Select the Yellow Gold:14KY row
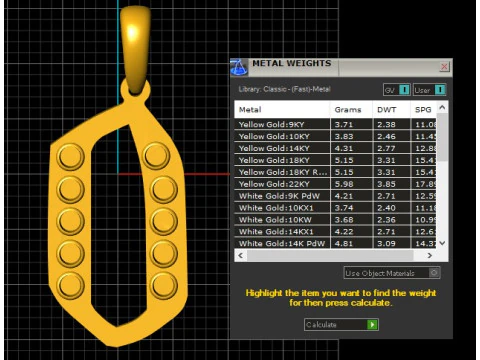This screenshot has width=480, height=360. click(335, 148)
